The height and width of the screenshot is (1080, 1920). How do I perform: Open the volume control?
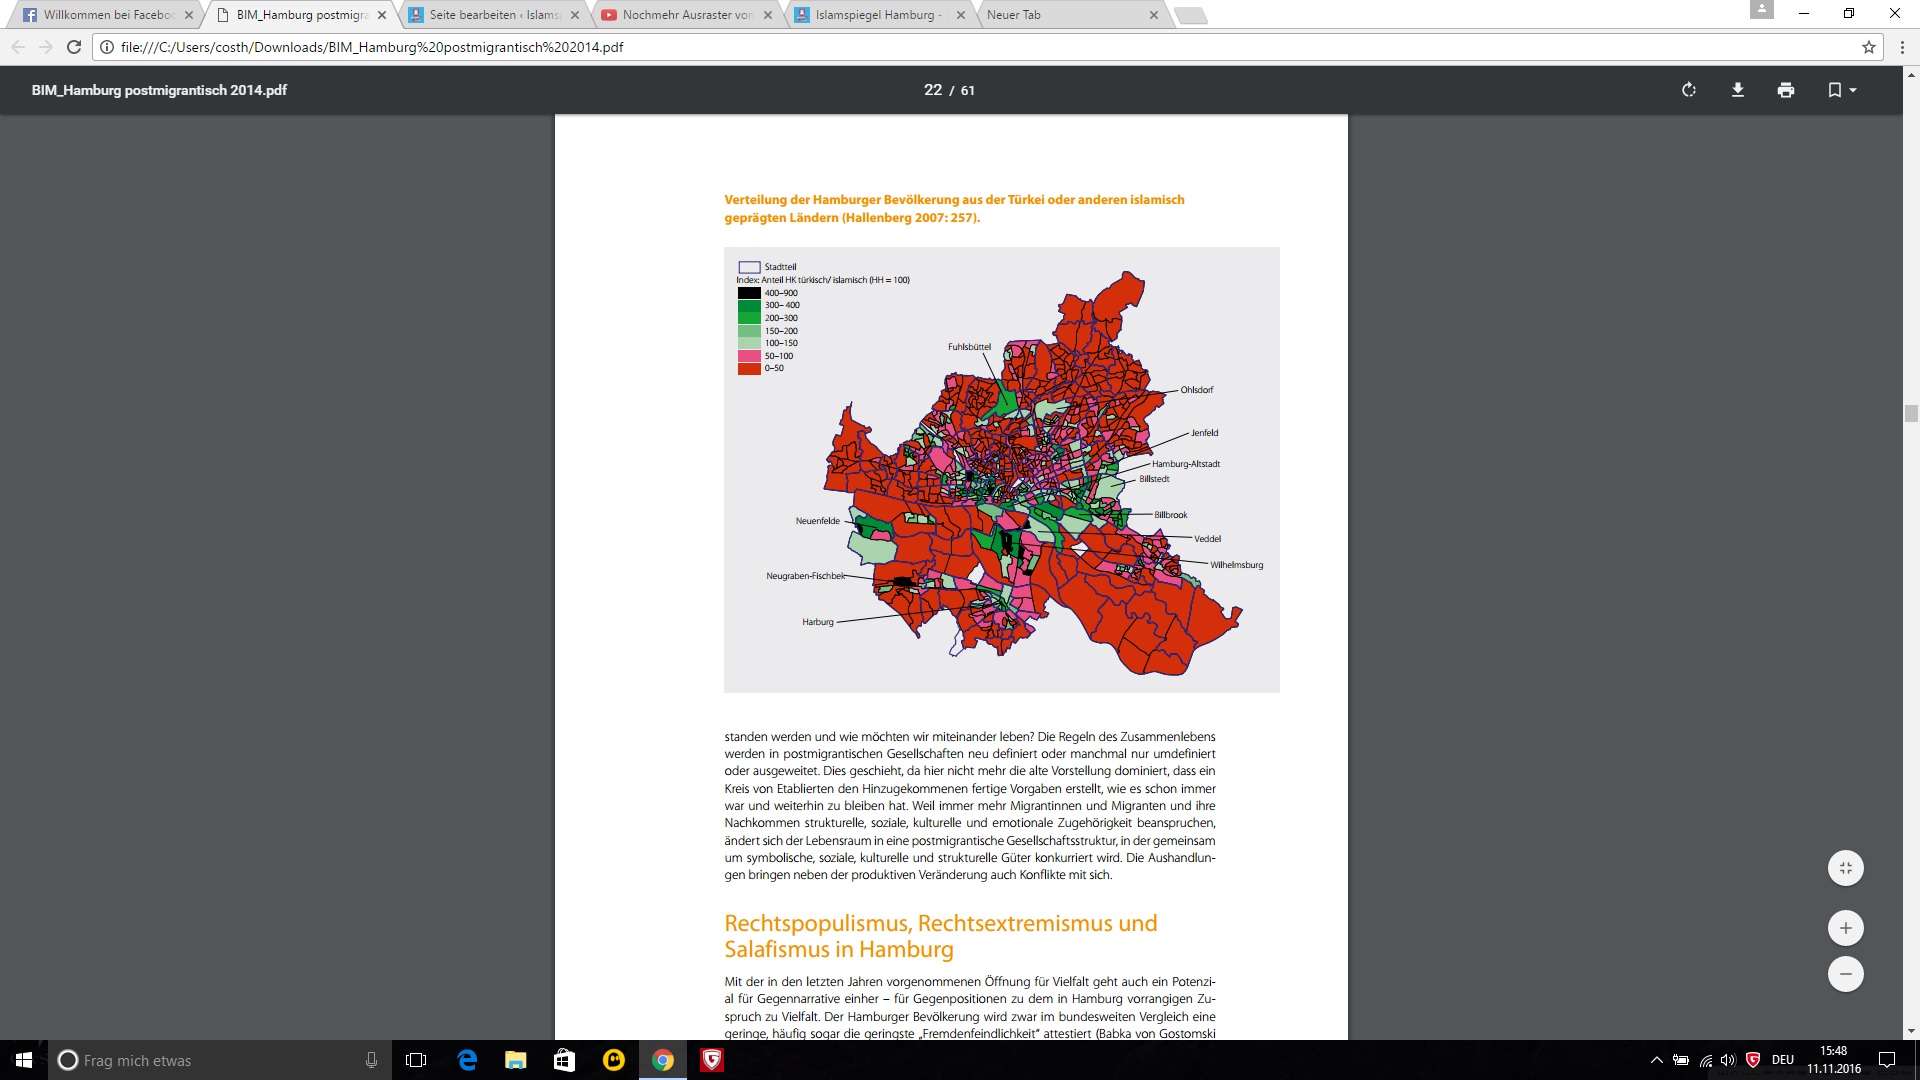(x=1729, y=1060)
